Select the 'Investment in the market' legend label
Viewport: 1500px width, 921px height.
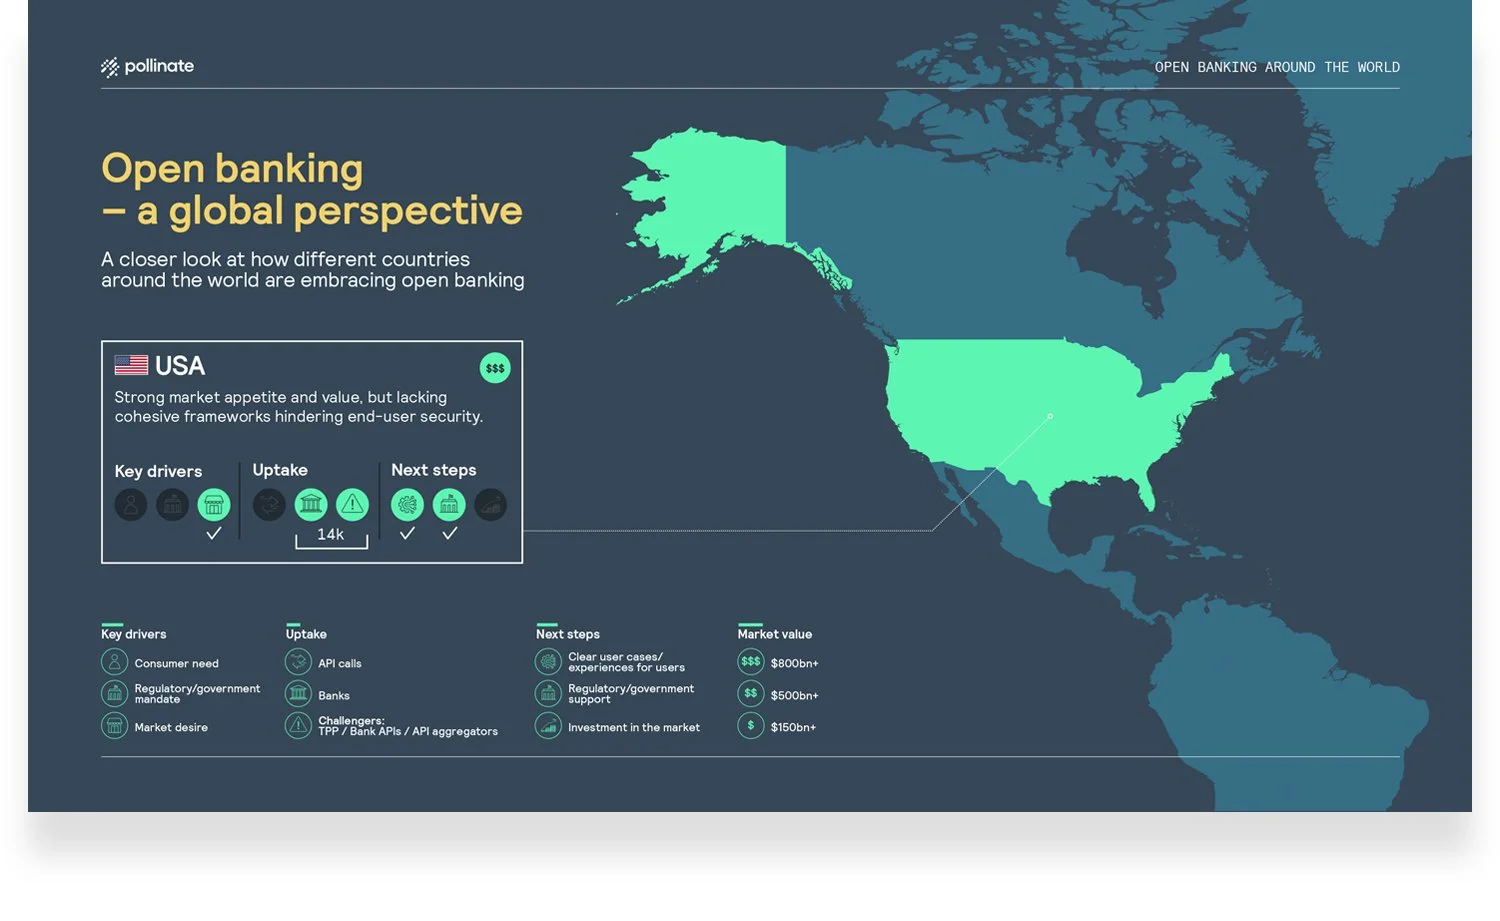point(634,727)
